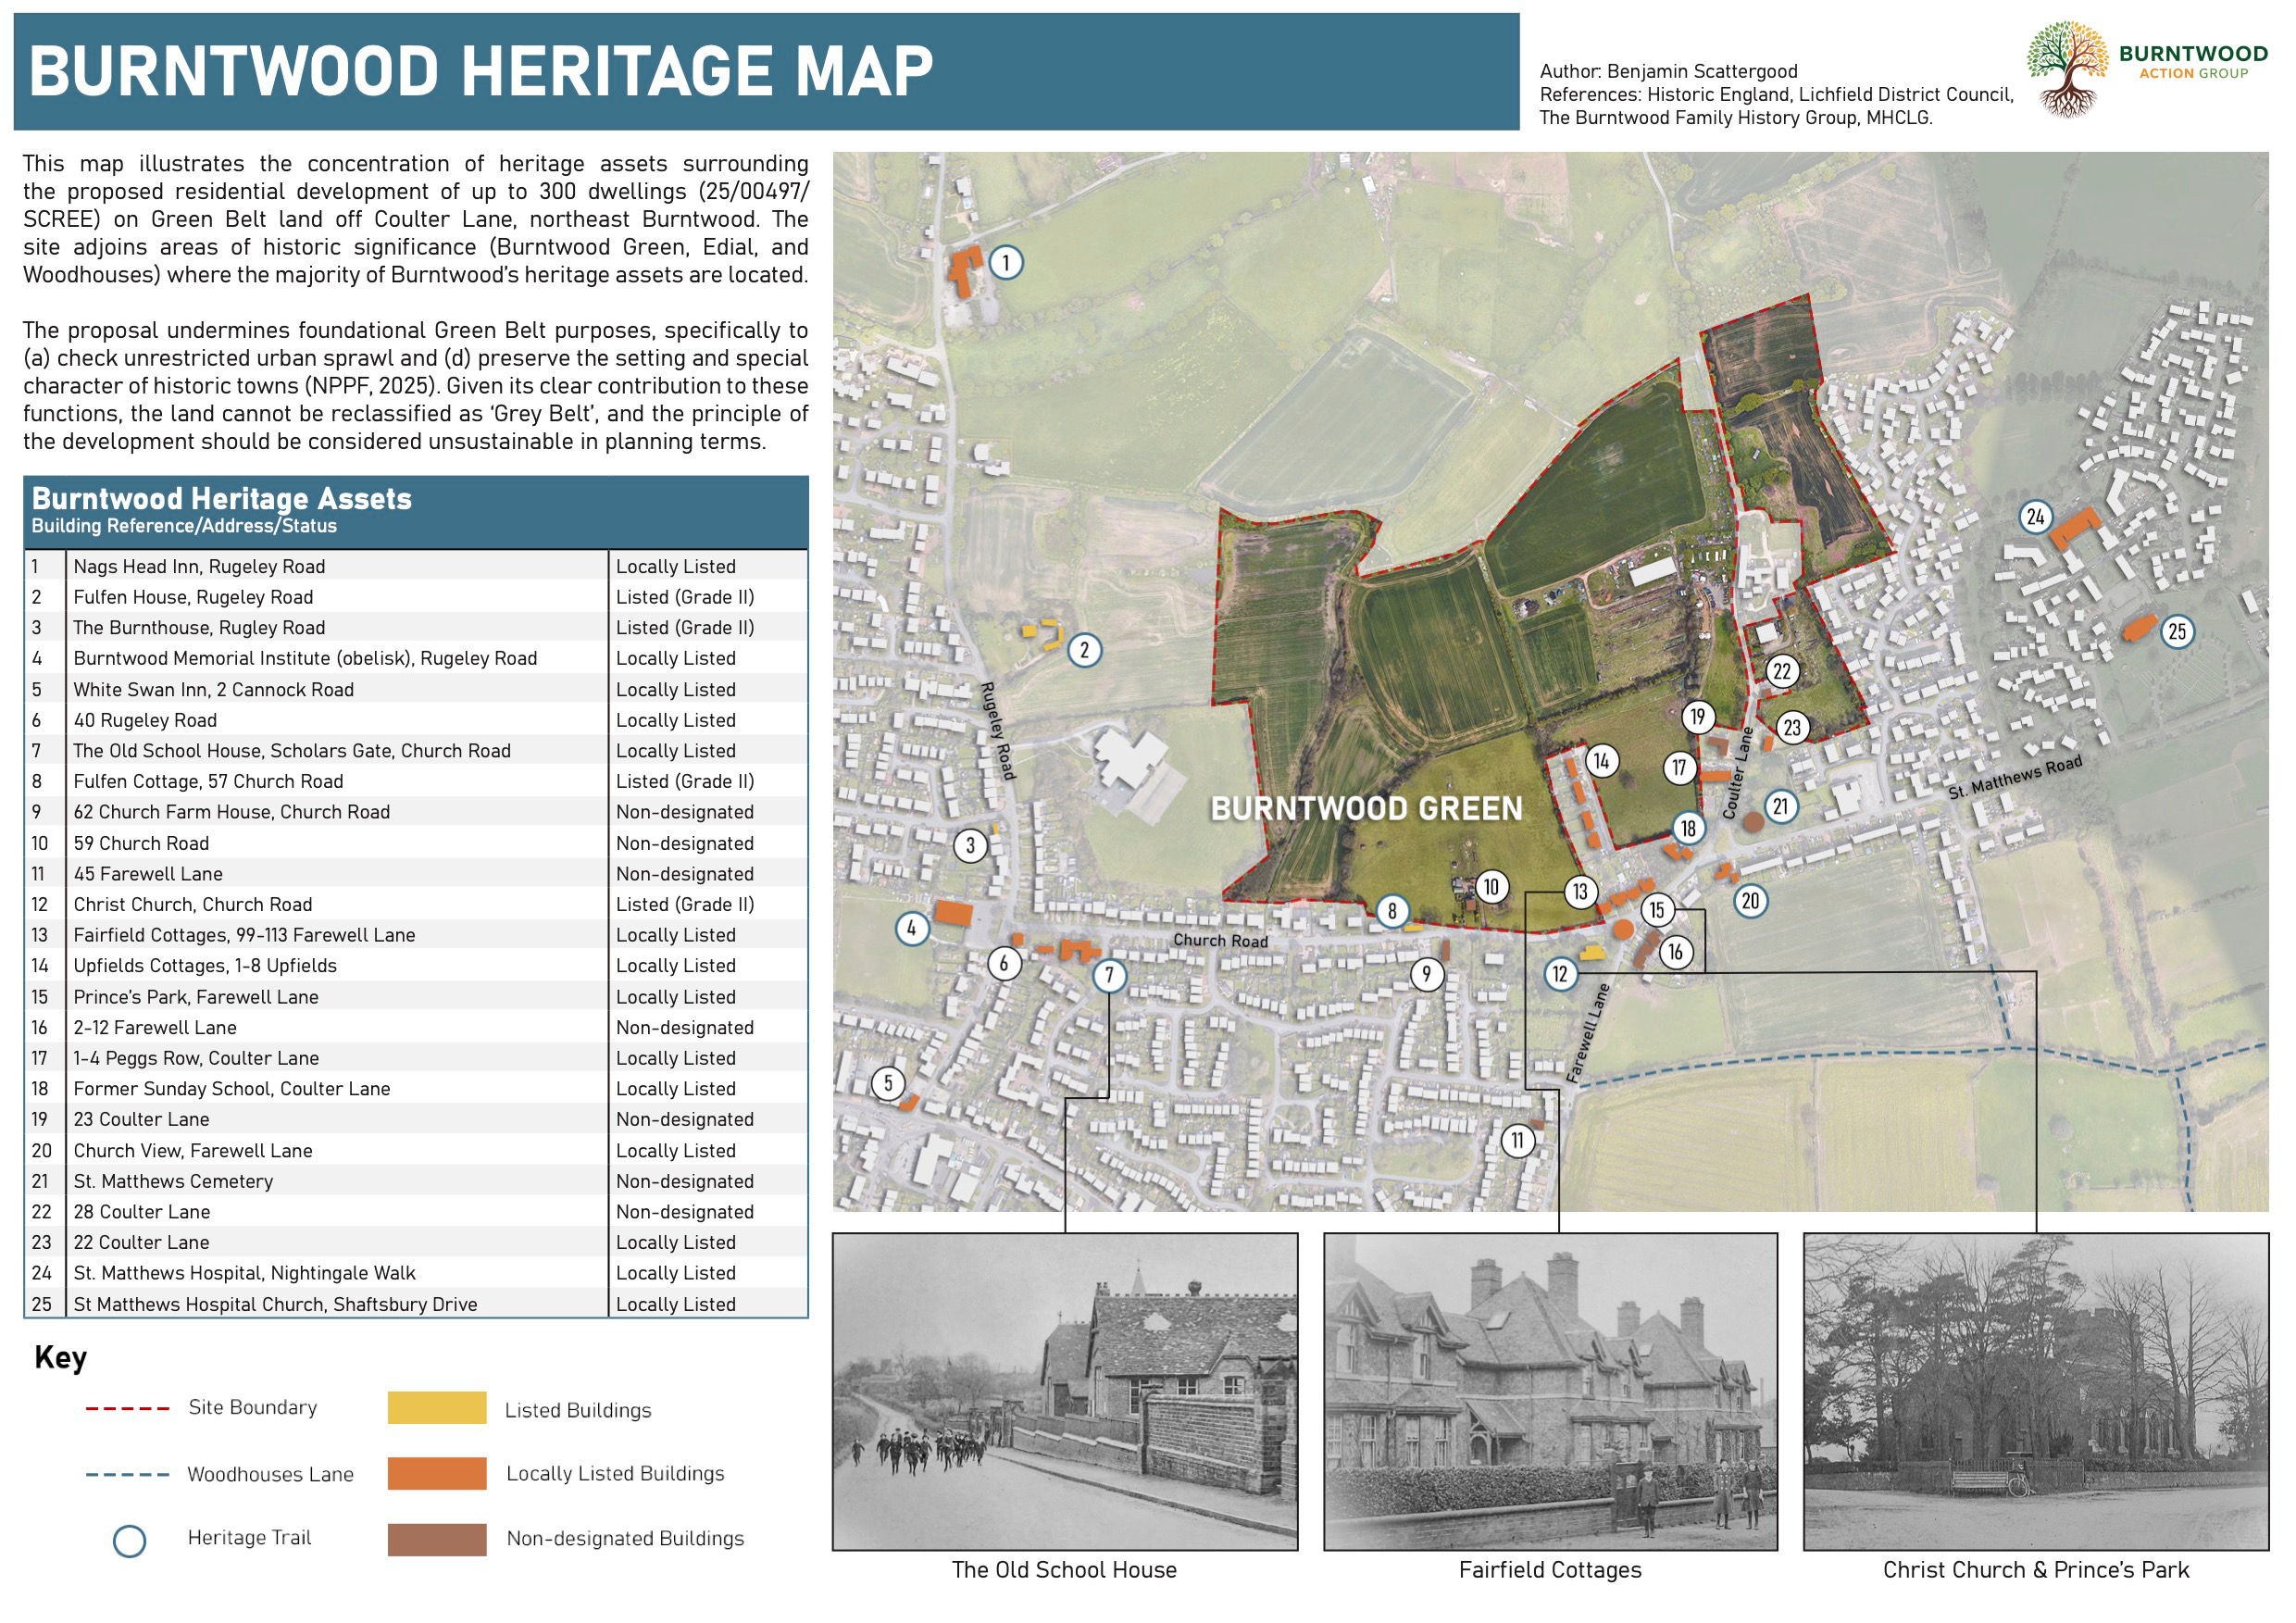Image resolution: width=2296 pixels, height=1623 pixels.
Task: Select table row St. Matthews Cemetery
Action: pyautogui.click(x=173, y=1181)
